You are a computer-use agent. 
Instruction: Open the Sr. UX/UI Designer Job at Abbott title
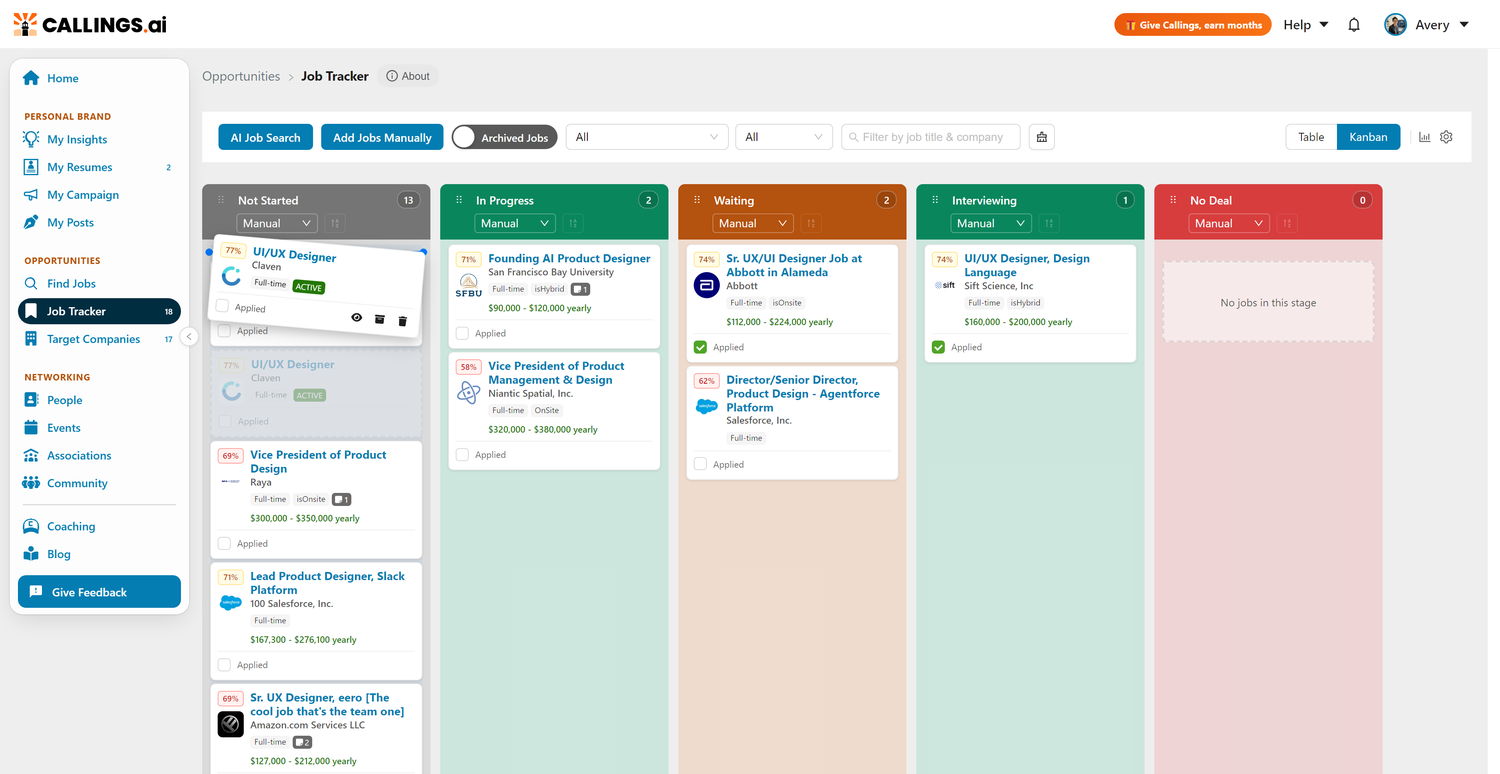click(794, 265)
